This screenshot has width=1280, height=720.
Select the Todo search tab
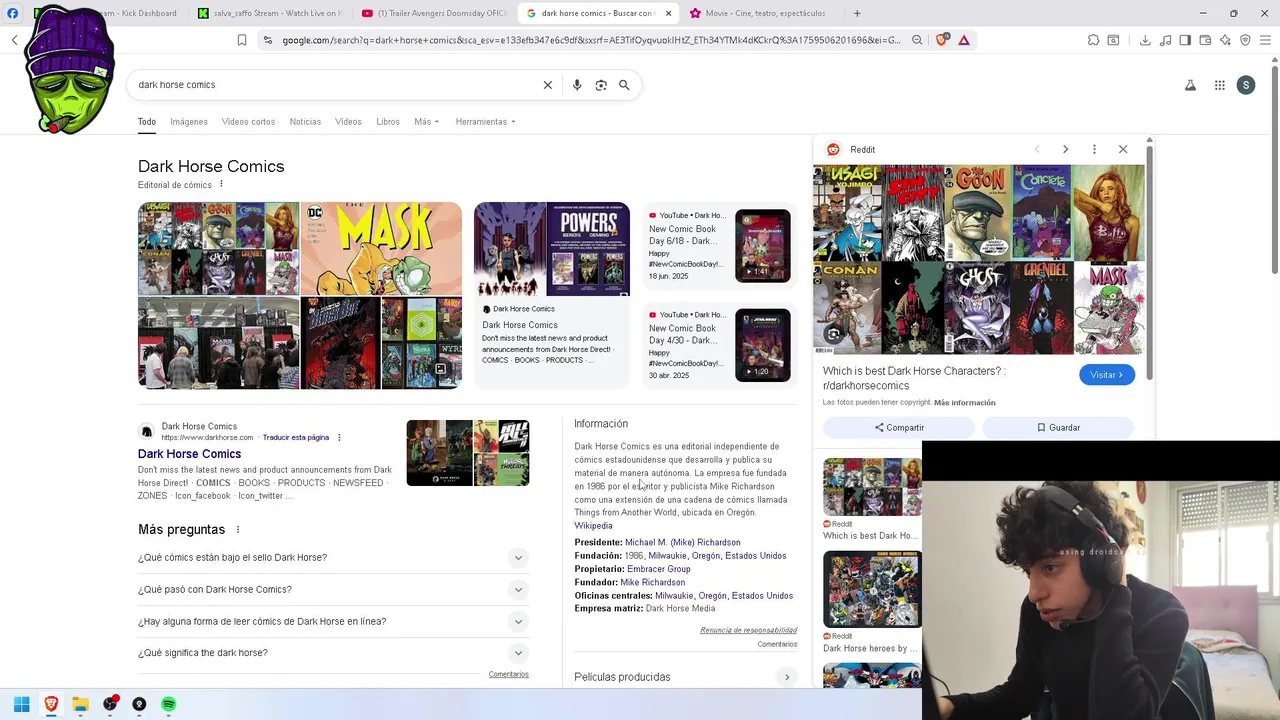click(147, 122)
